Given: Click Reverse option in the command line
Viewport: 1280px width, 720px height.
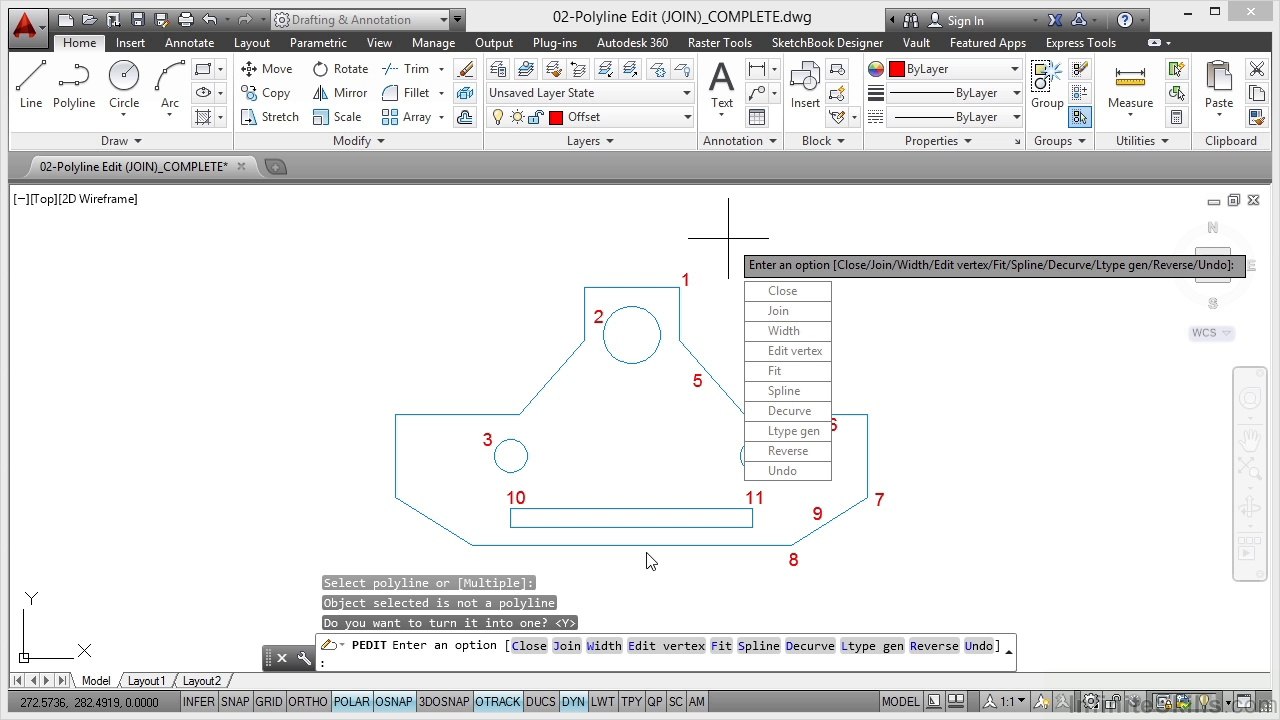Looking at the screenshot, I should point(934,646).
